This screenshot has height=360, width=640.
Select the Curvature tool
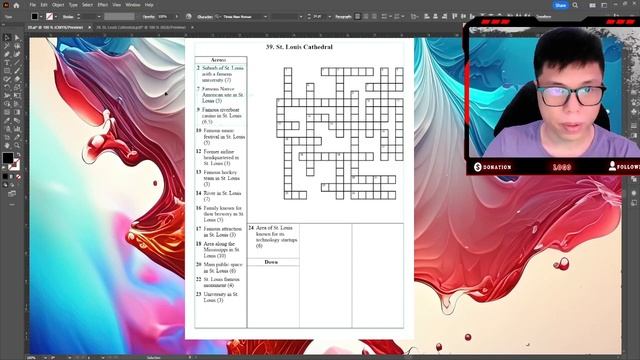pos(17,54)
